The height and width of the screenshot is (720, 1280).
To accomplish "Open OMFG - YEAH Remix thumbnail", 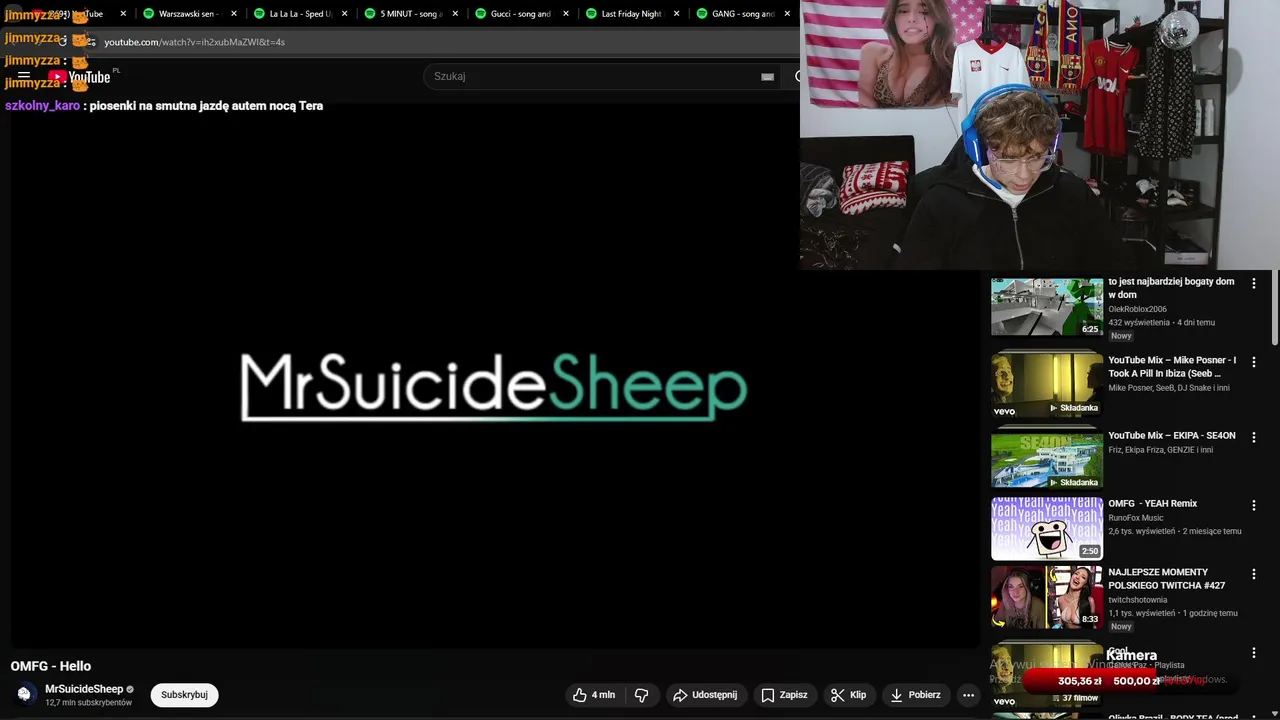I will coord(1047,529).
